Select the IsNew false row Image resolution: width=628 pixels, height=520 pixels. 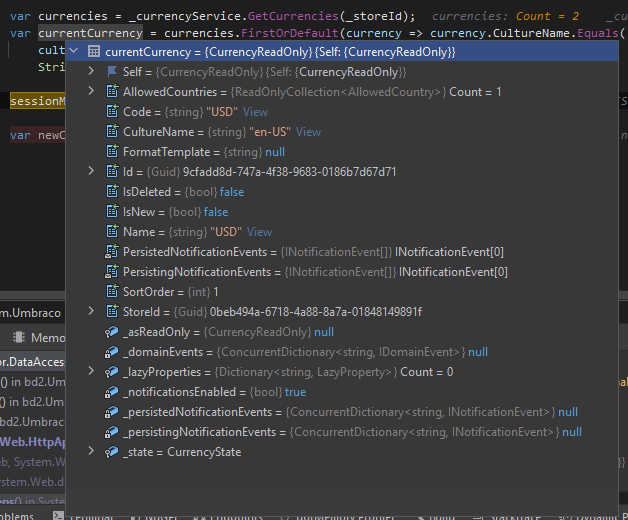342,212
